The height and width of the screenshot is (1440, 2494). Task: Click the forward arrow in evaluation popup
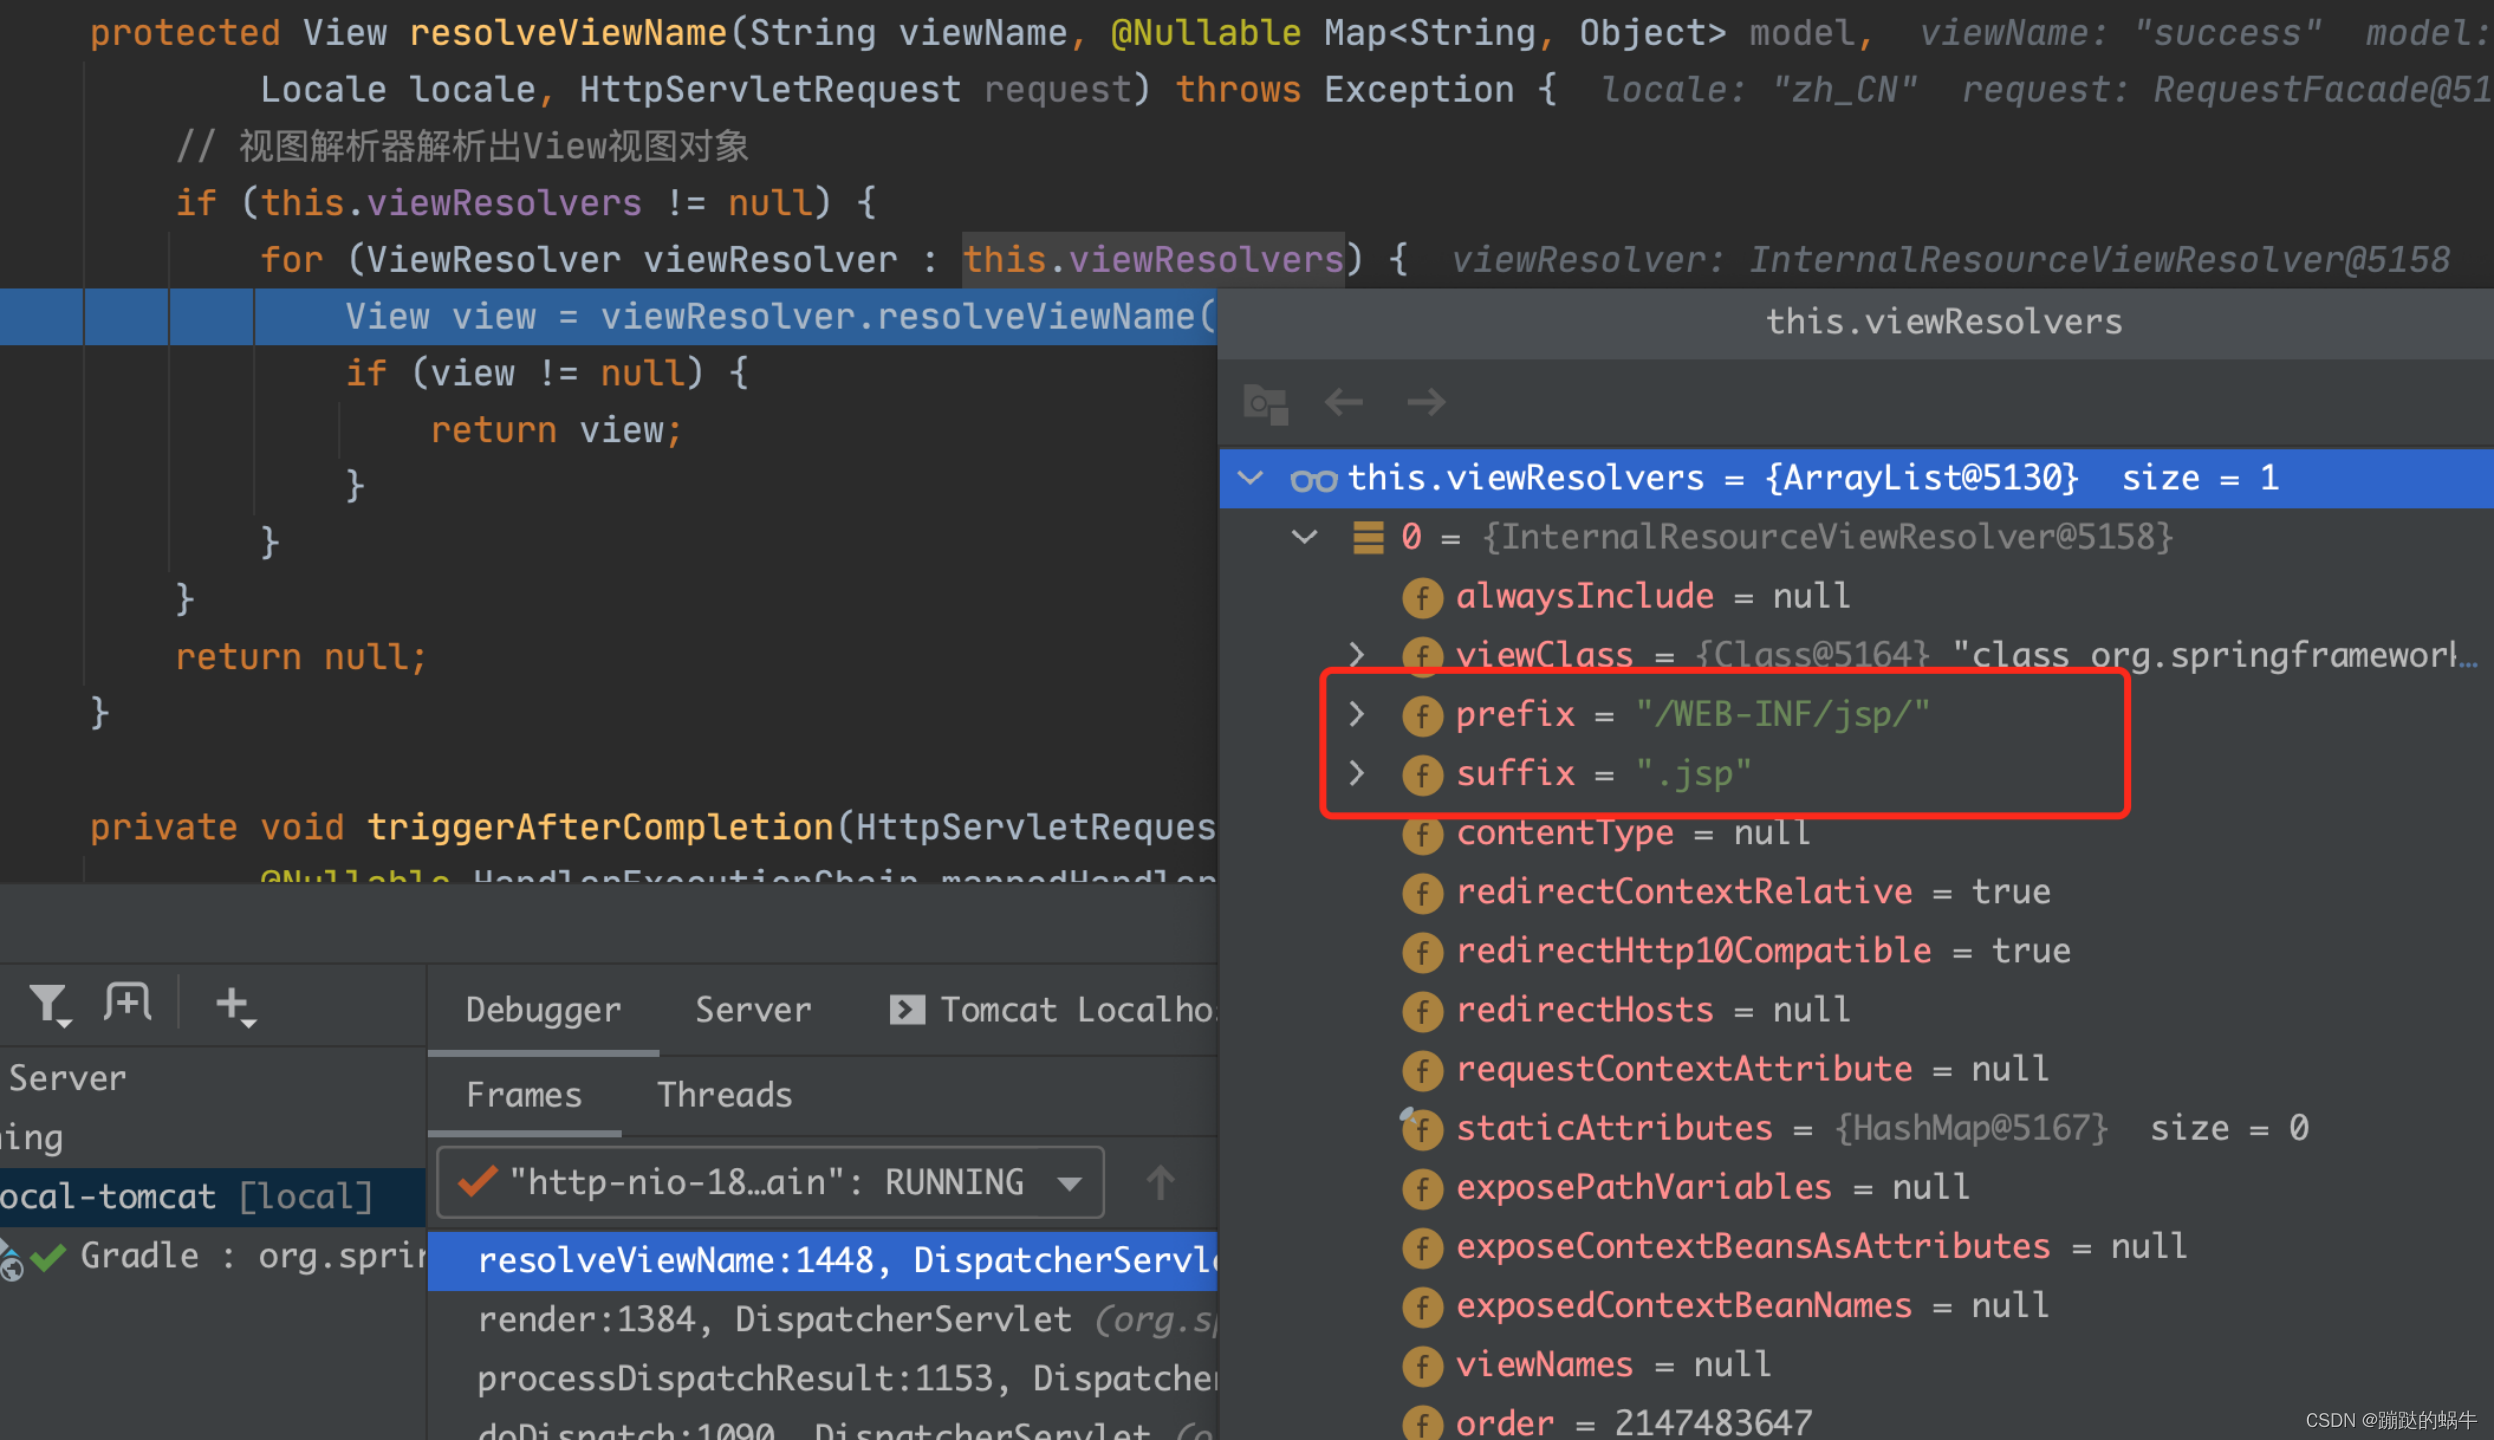tap(1425, 402)
